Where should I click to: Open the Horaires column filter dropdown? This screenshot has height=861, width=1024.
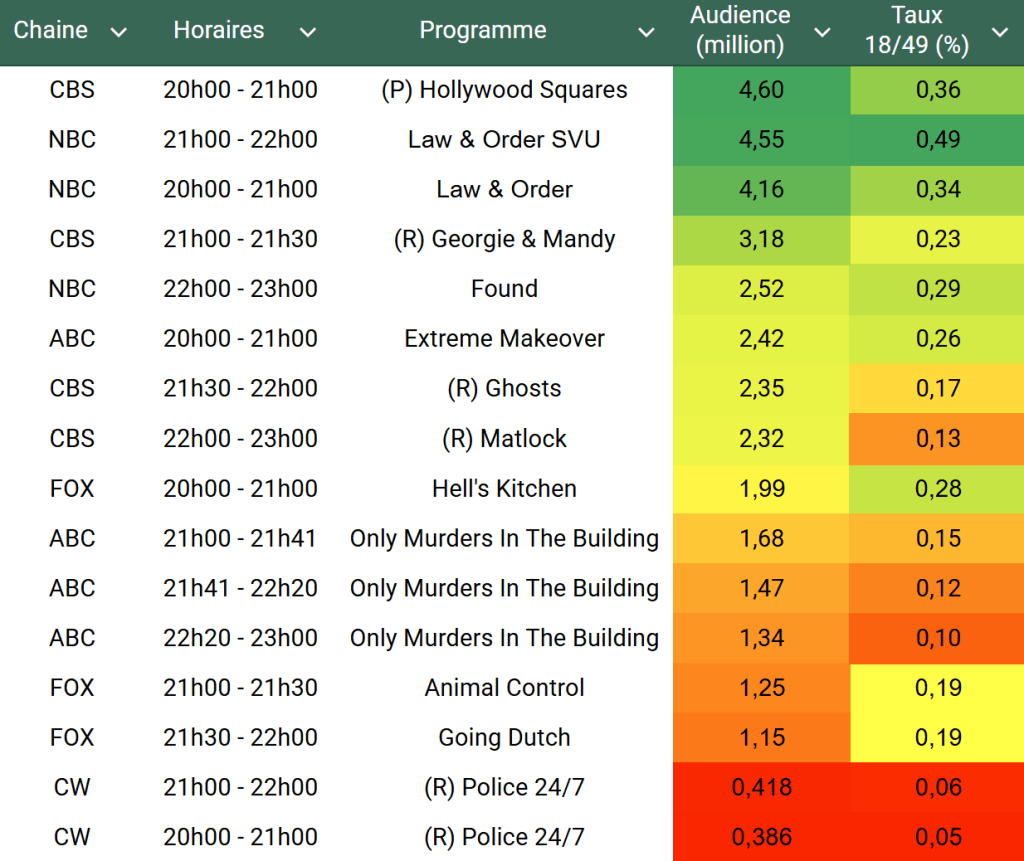pyautogui.click(x=308, y=33)
